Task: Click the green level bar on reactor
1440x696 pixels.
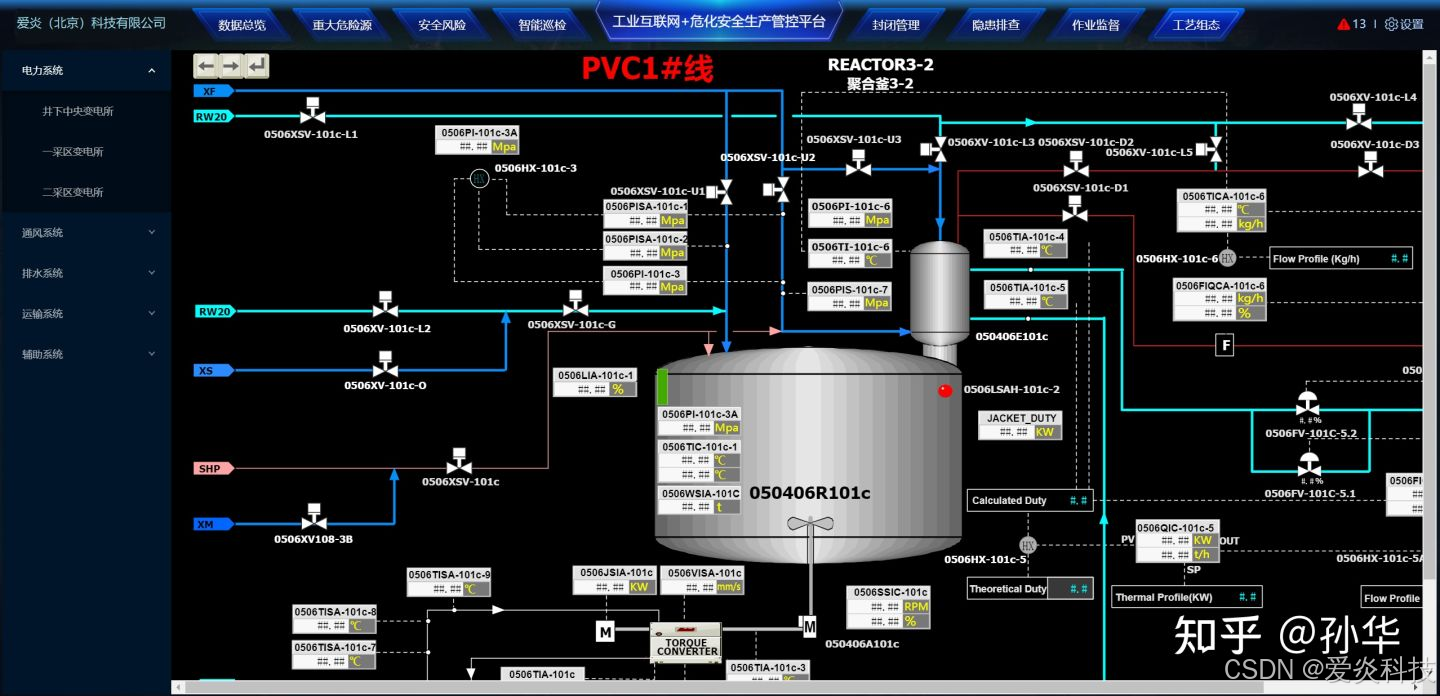Action: point(662,387)
